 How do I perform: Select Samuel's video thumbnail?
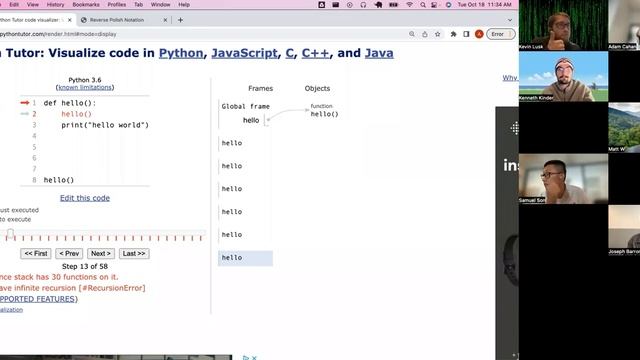click(x=563, y=179)
